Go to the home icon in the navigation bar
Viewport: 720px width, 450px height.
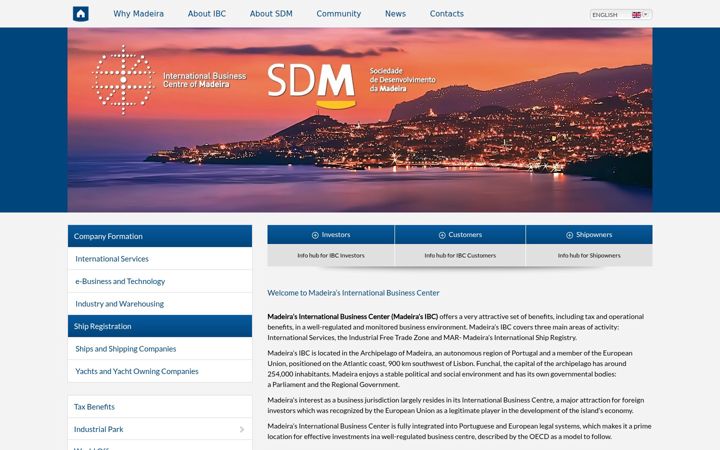[x=80, y=14]
